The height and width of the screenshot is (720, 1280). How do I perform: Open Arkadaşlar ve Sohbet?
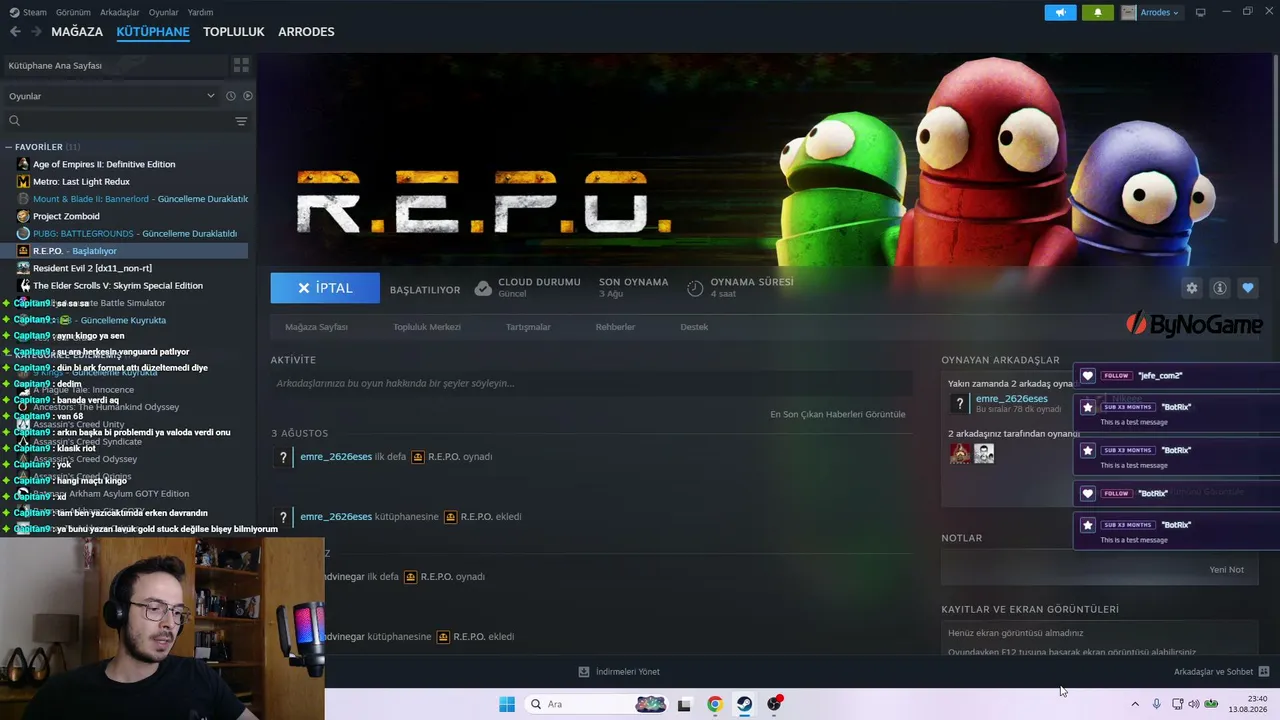tap(1221, 672)
